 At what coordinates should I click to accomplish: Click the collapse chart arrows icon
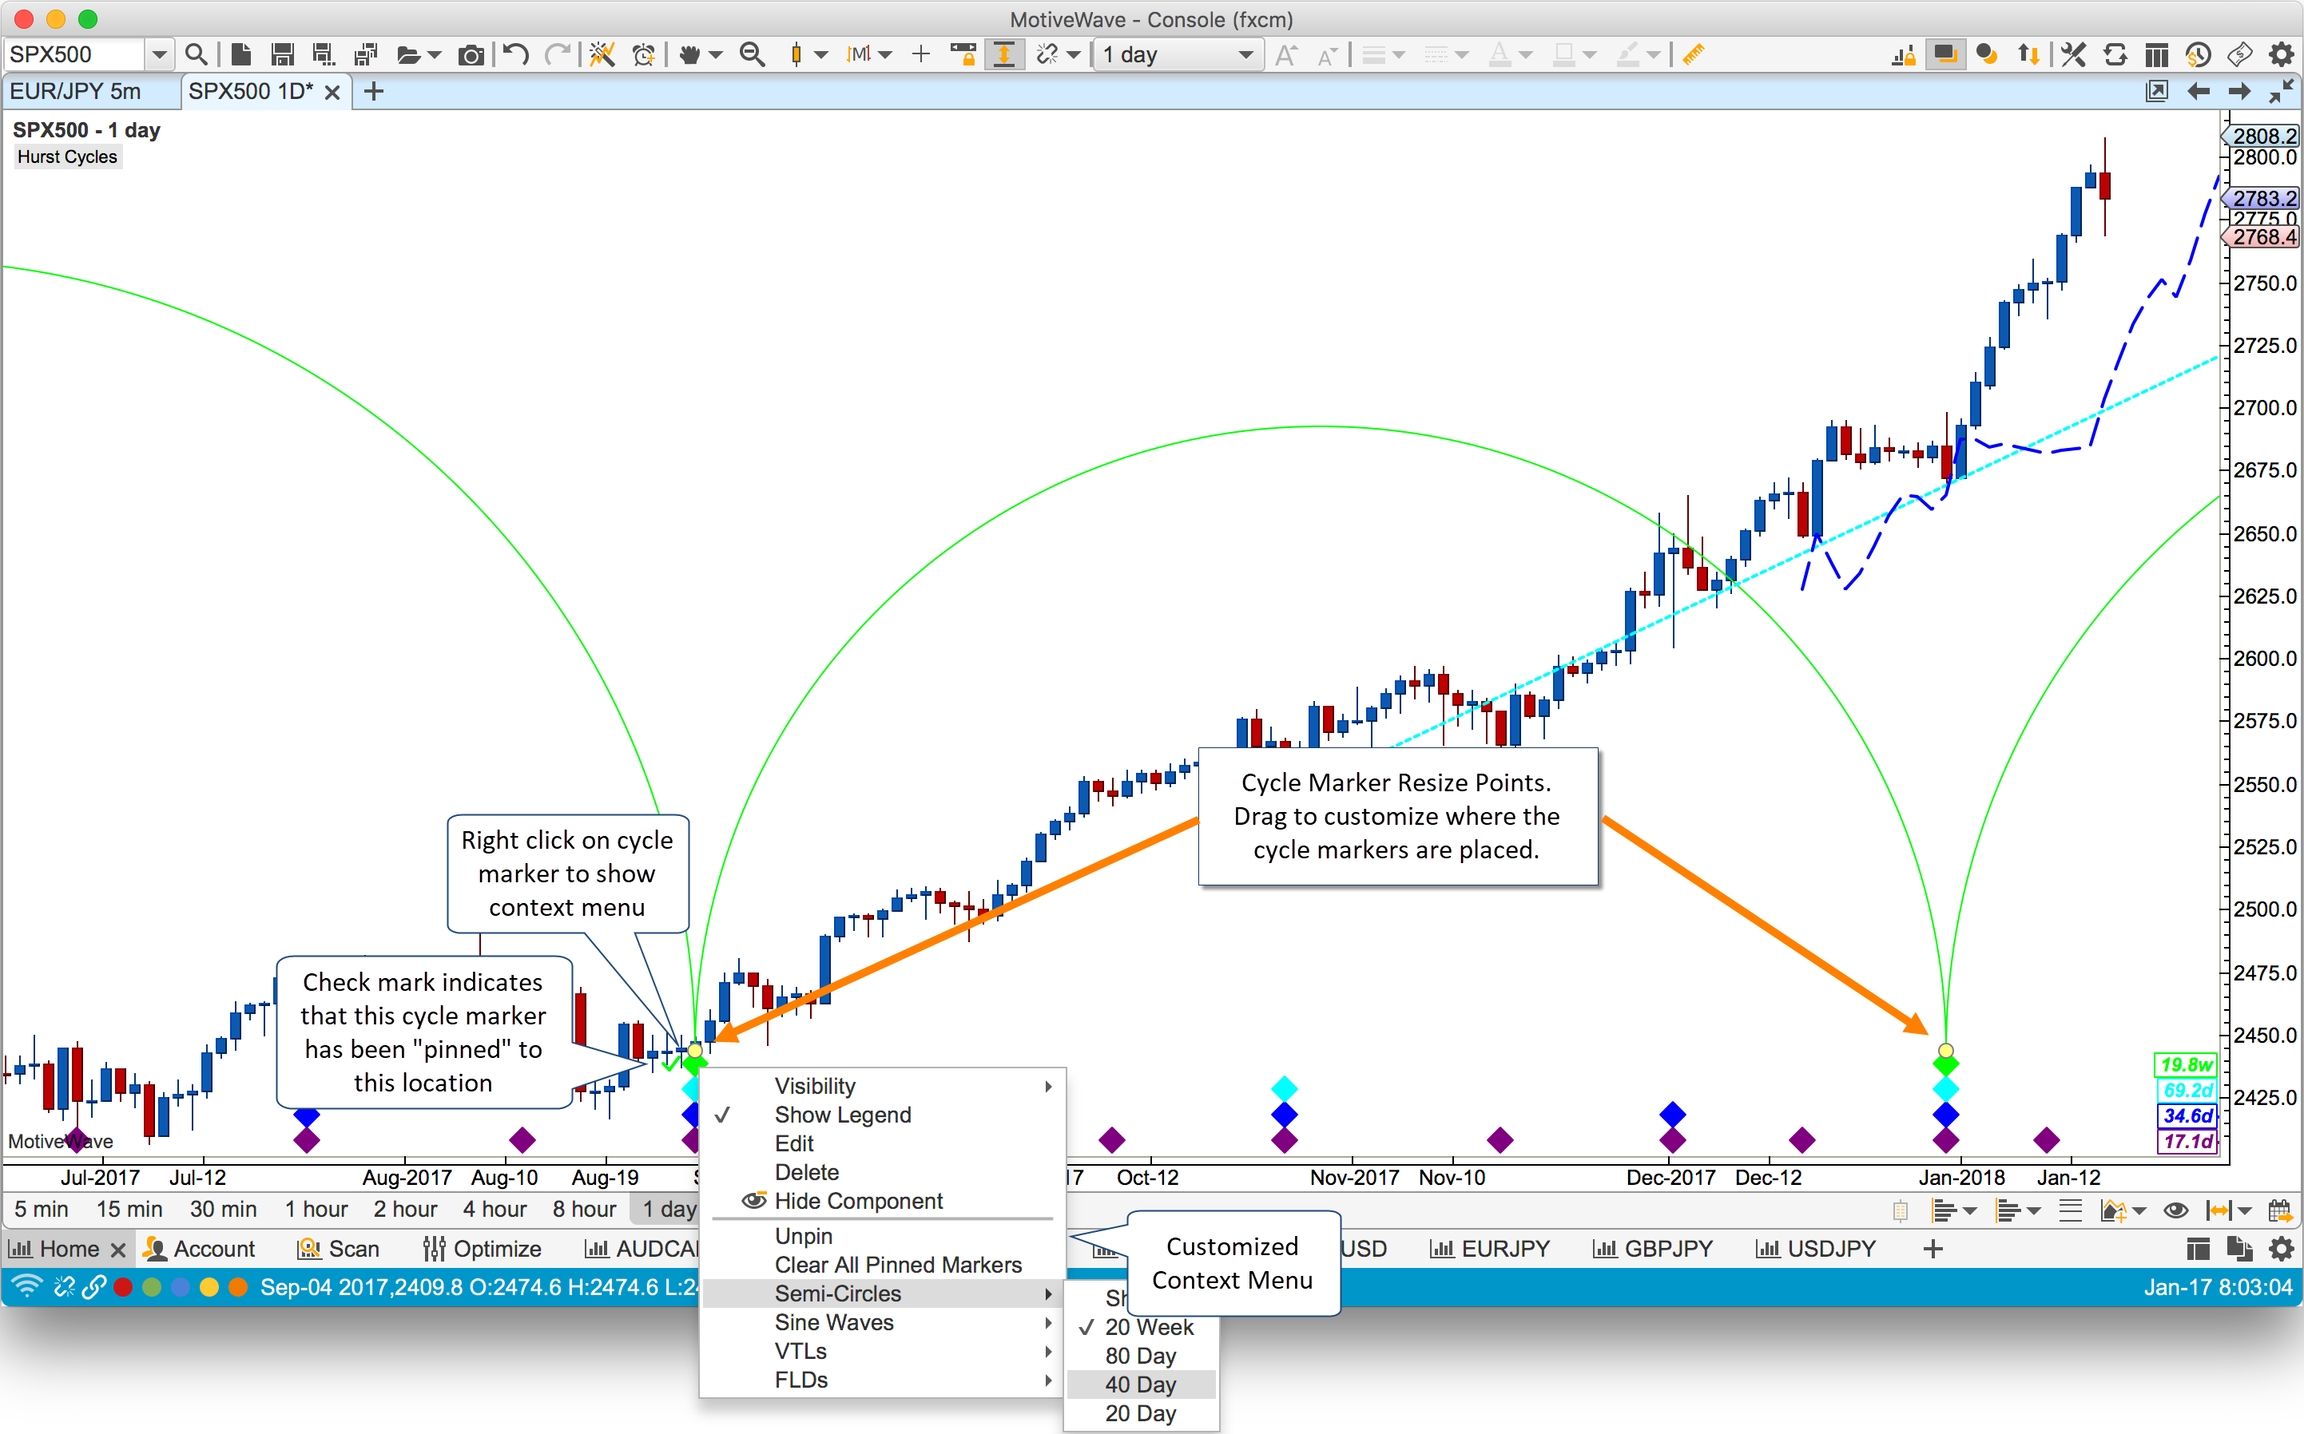click(x=2281, y=91)
